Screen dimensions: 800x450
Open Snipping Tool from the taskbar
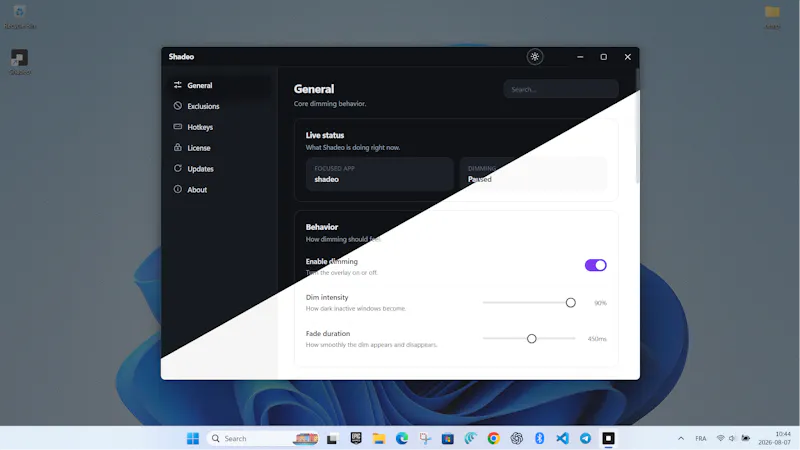(x=425, y=438)
